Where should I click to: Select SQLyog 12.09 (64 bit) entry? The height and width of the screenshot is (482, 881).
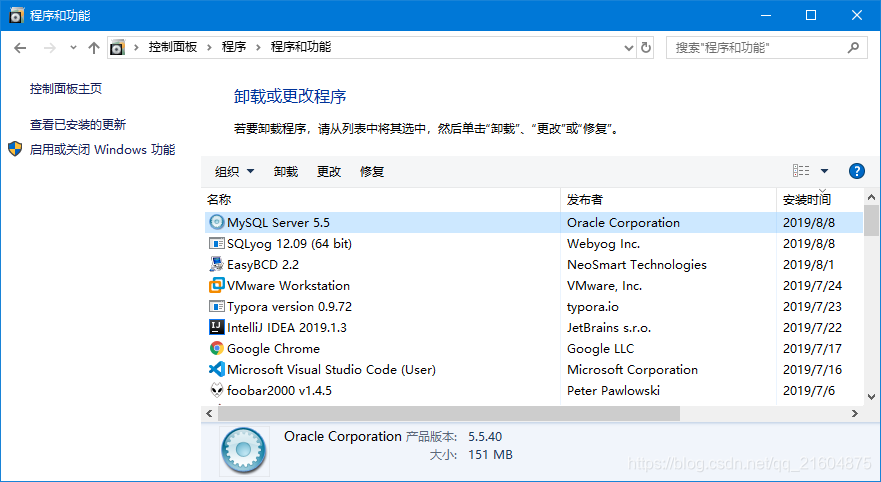tap(289, 244)
